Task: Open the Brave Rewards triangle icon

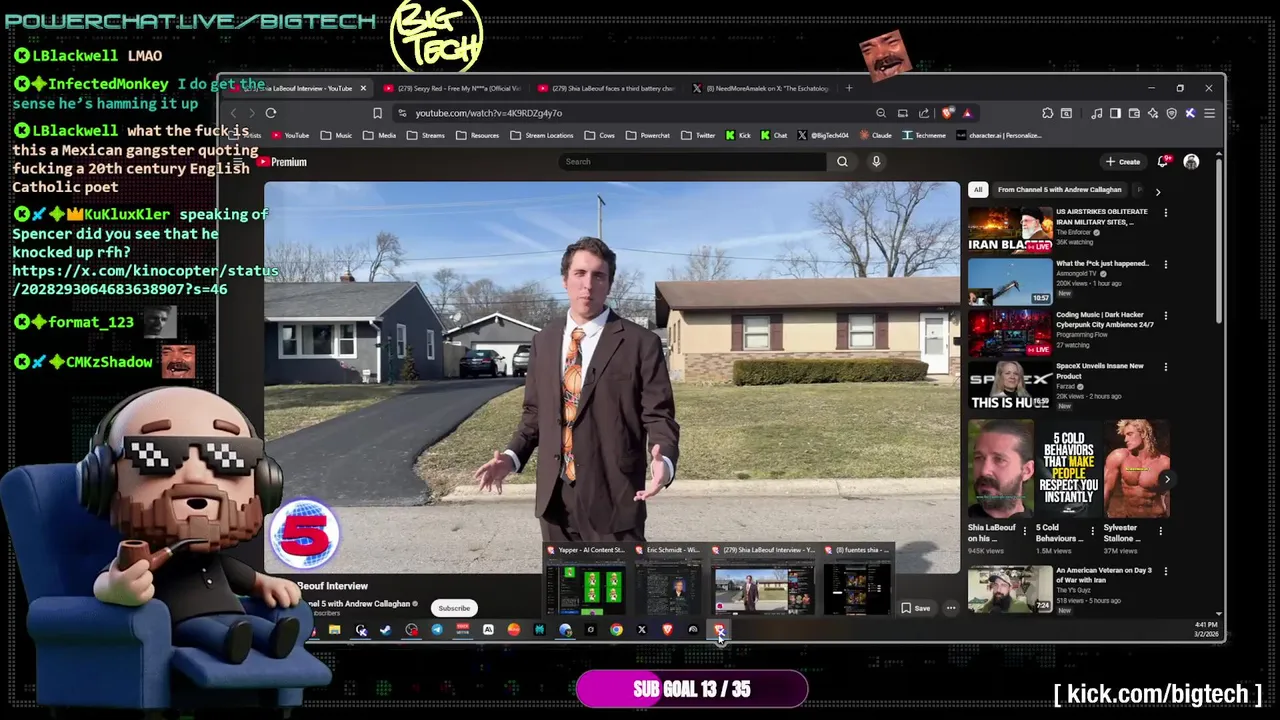Action: point(967,113)
